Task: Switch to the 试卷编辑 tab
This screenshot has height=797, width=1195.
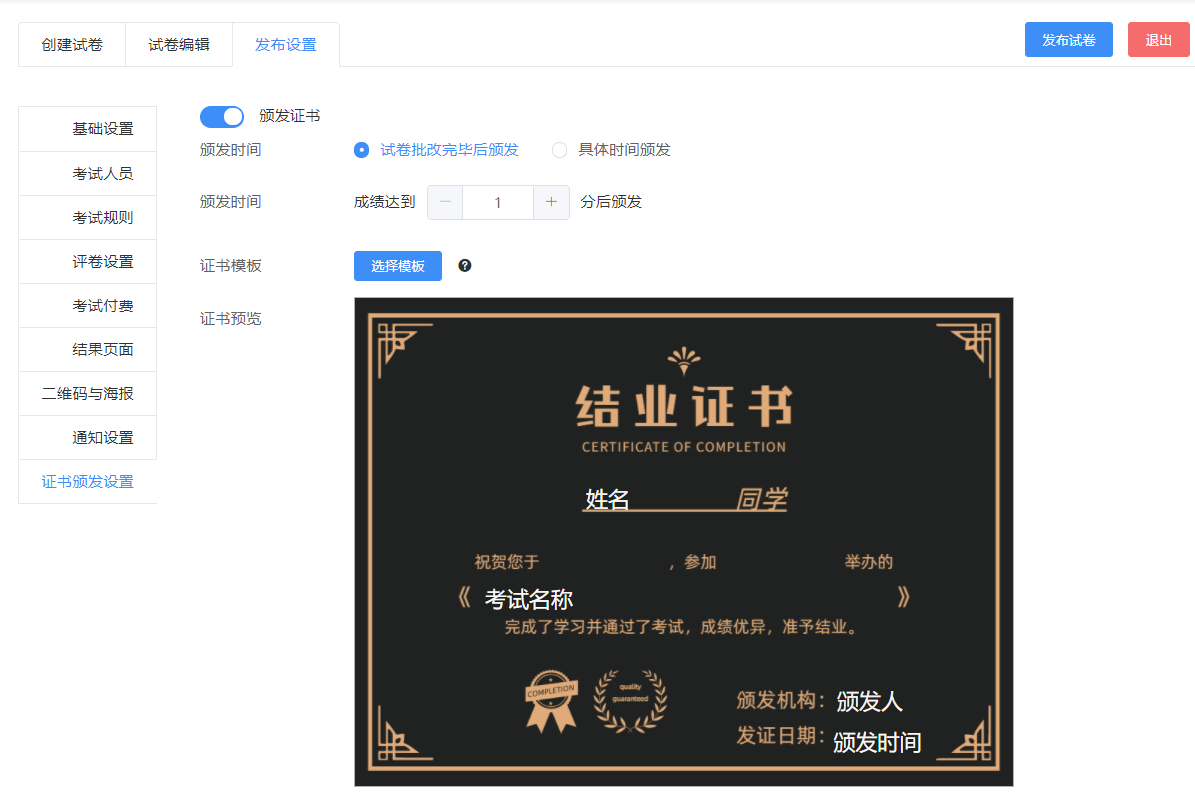Action: pos(179,45)
